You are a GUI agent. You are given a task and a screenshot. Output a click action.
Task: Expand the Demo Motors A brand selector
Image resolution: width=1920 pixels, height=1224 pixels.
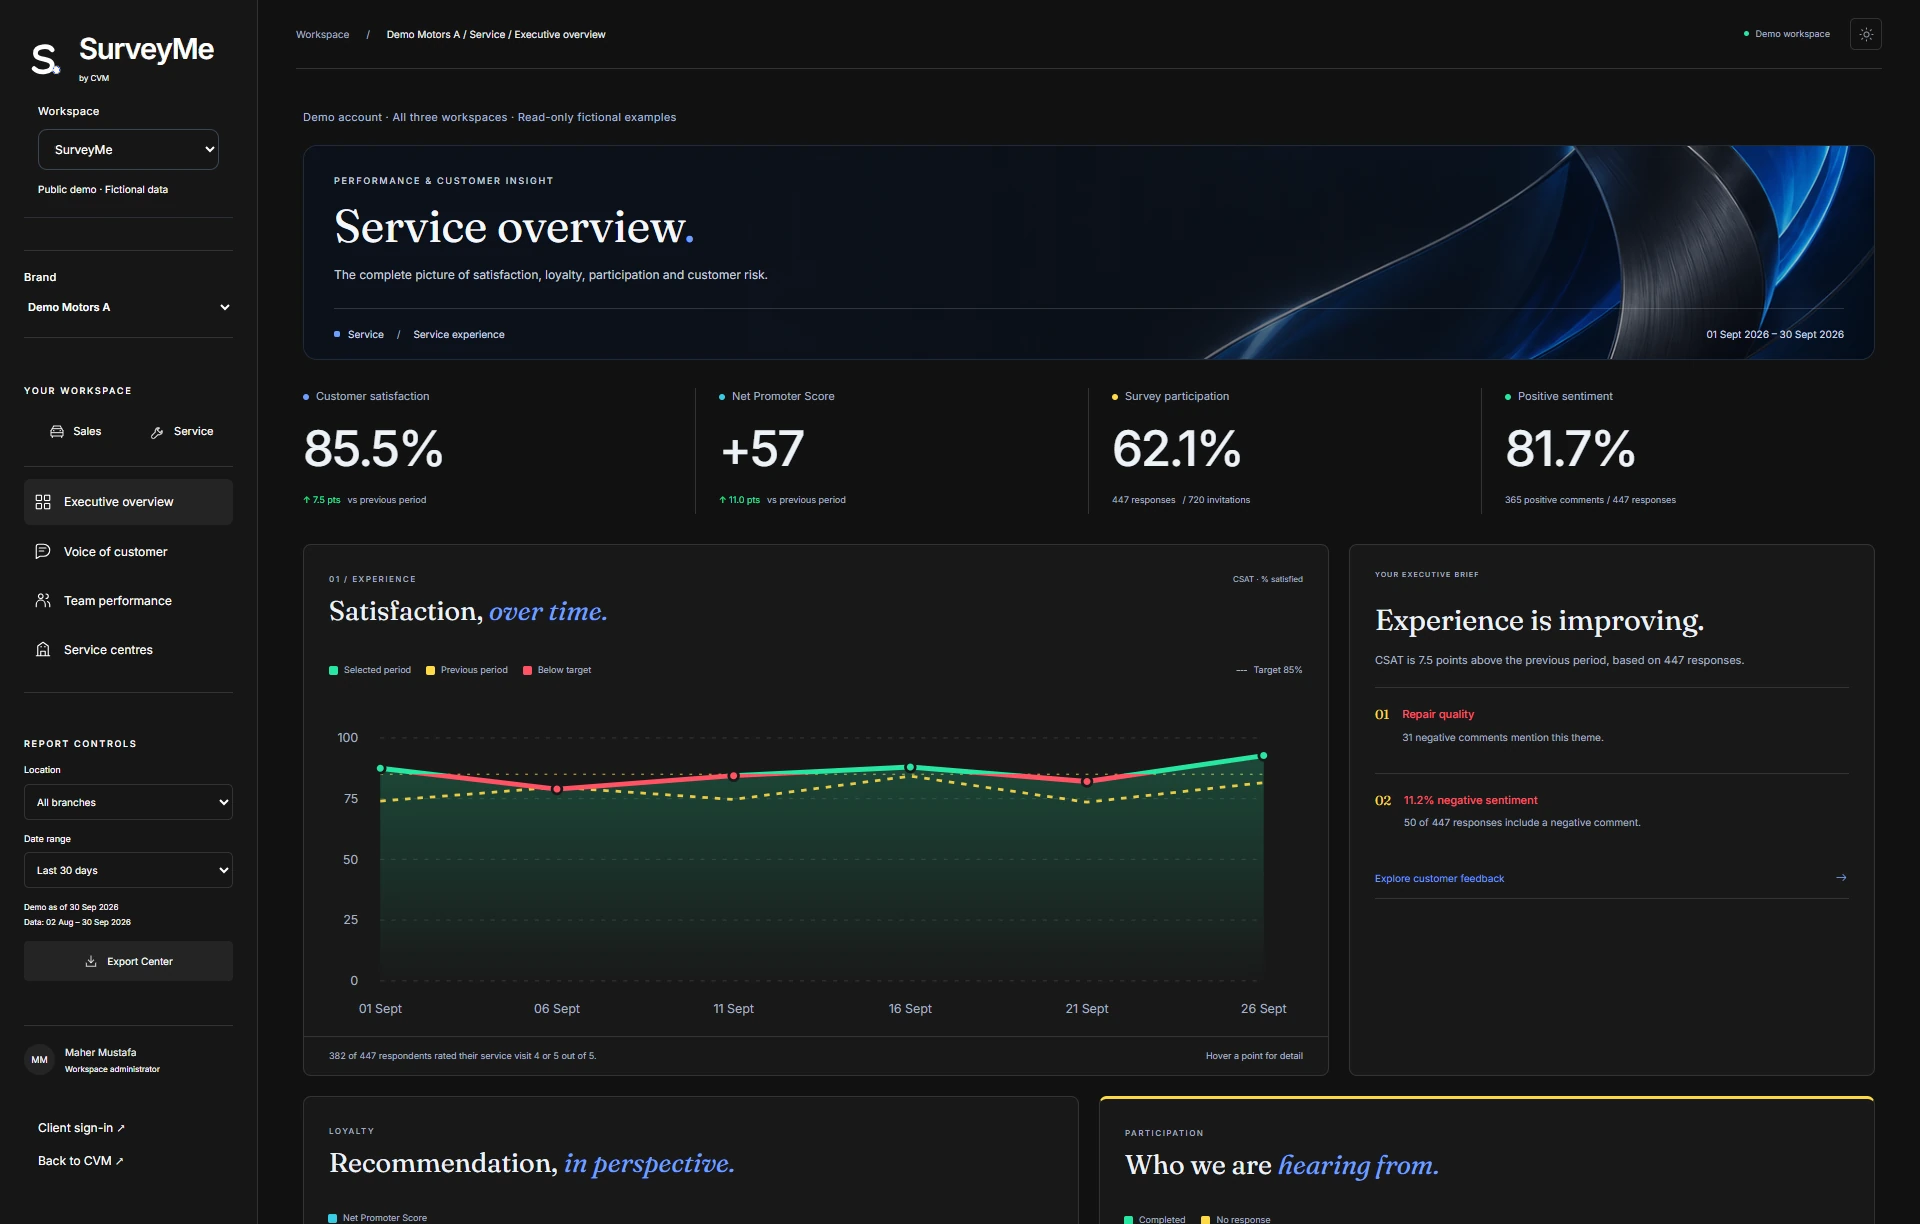point(128,307)
